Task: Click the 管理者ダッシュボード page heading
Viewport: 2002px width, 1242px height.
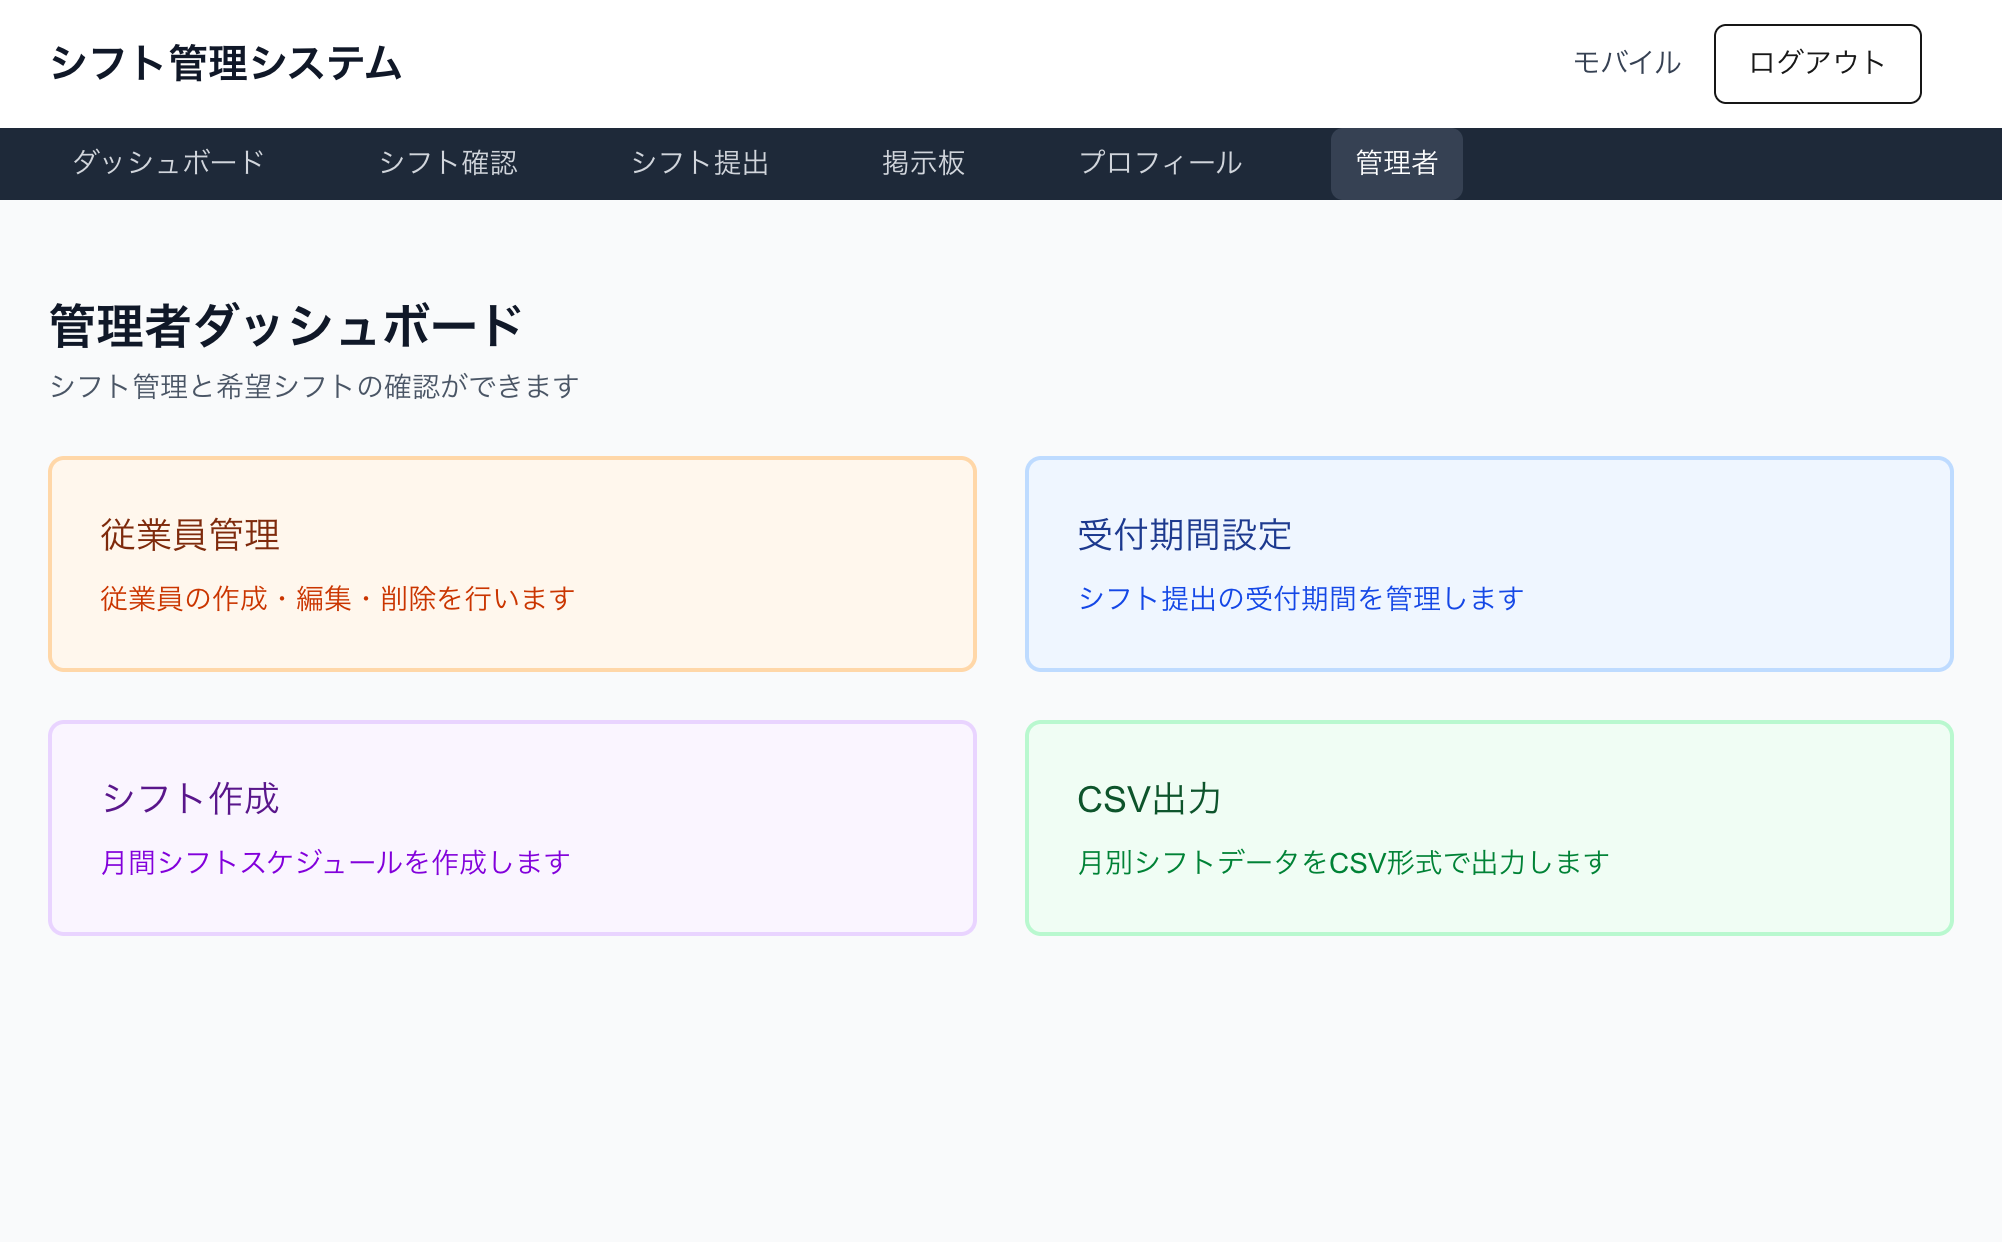Action: [286, 327]
